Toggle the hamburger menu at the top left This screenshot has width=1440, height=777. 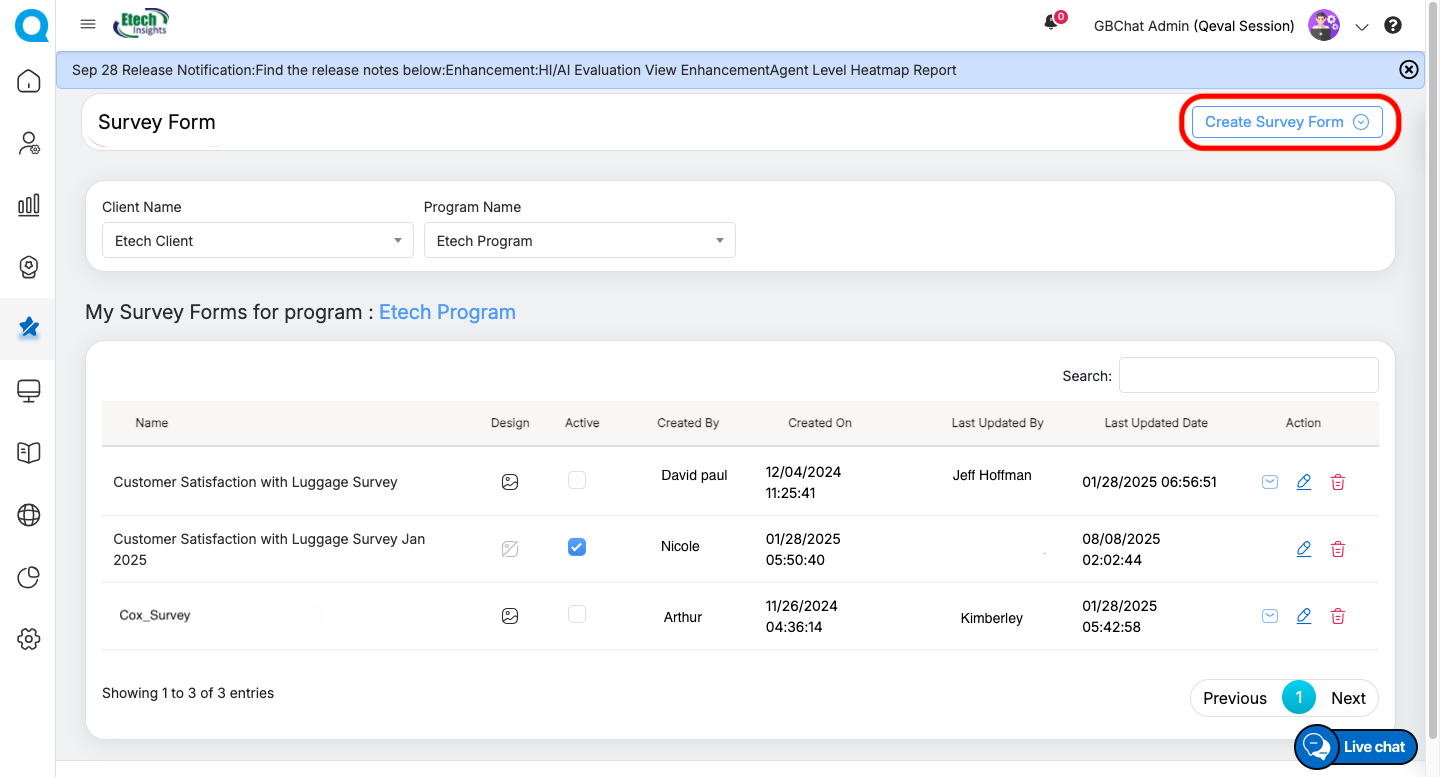(x=88, y=24)
